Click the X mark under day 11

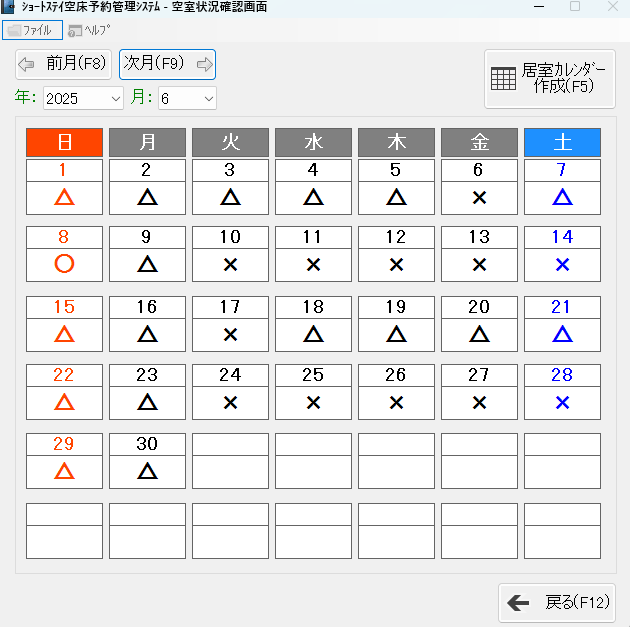(x=313, y=265)
